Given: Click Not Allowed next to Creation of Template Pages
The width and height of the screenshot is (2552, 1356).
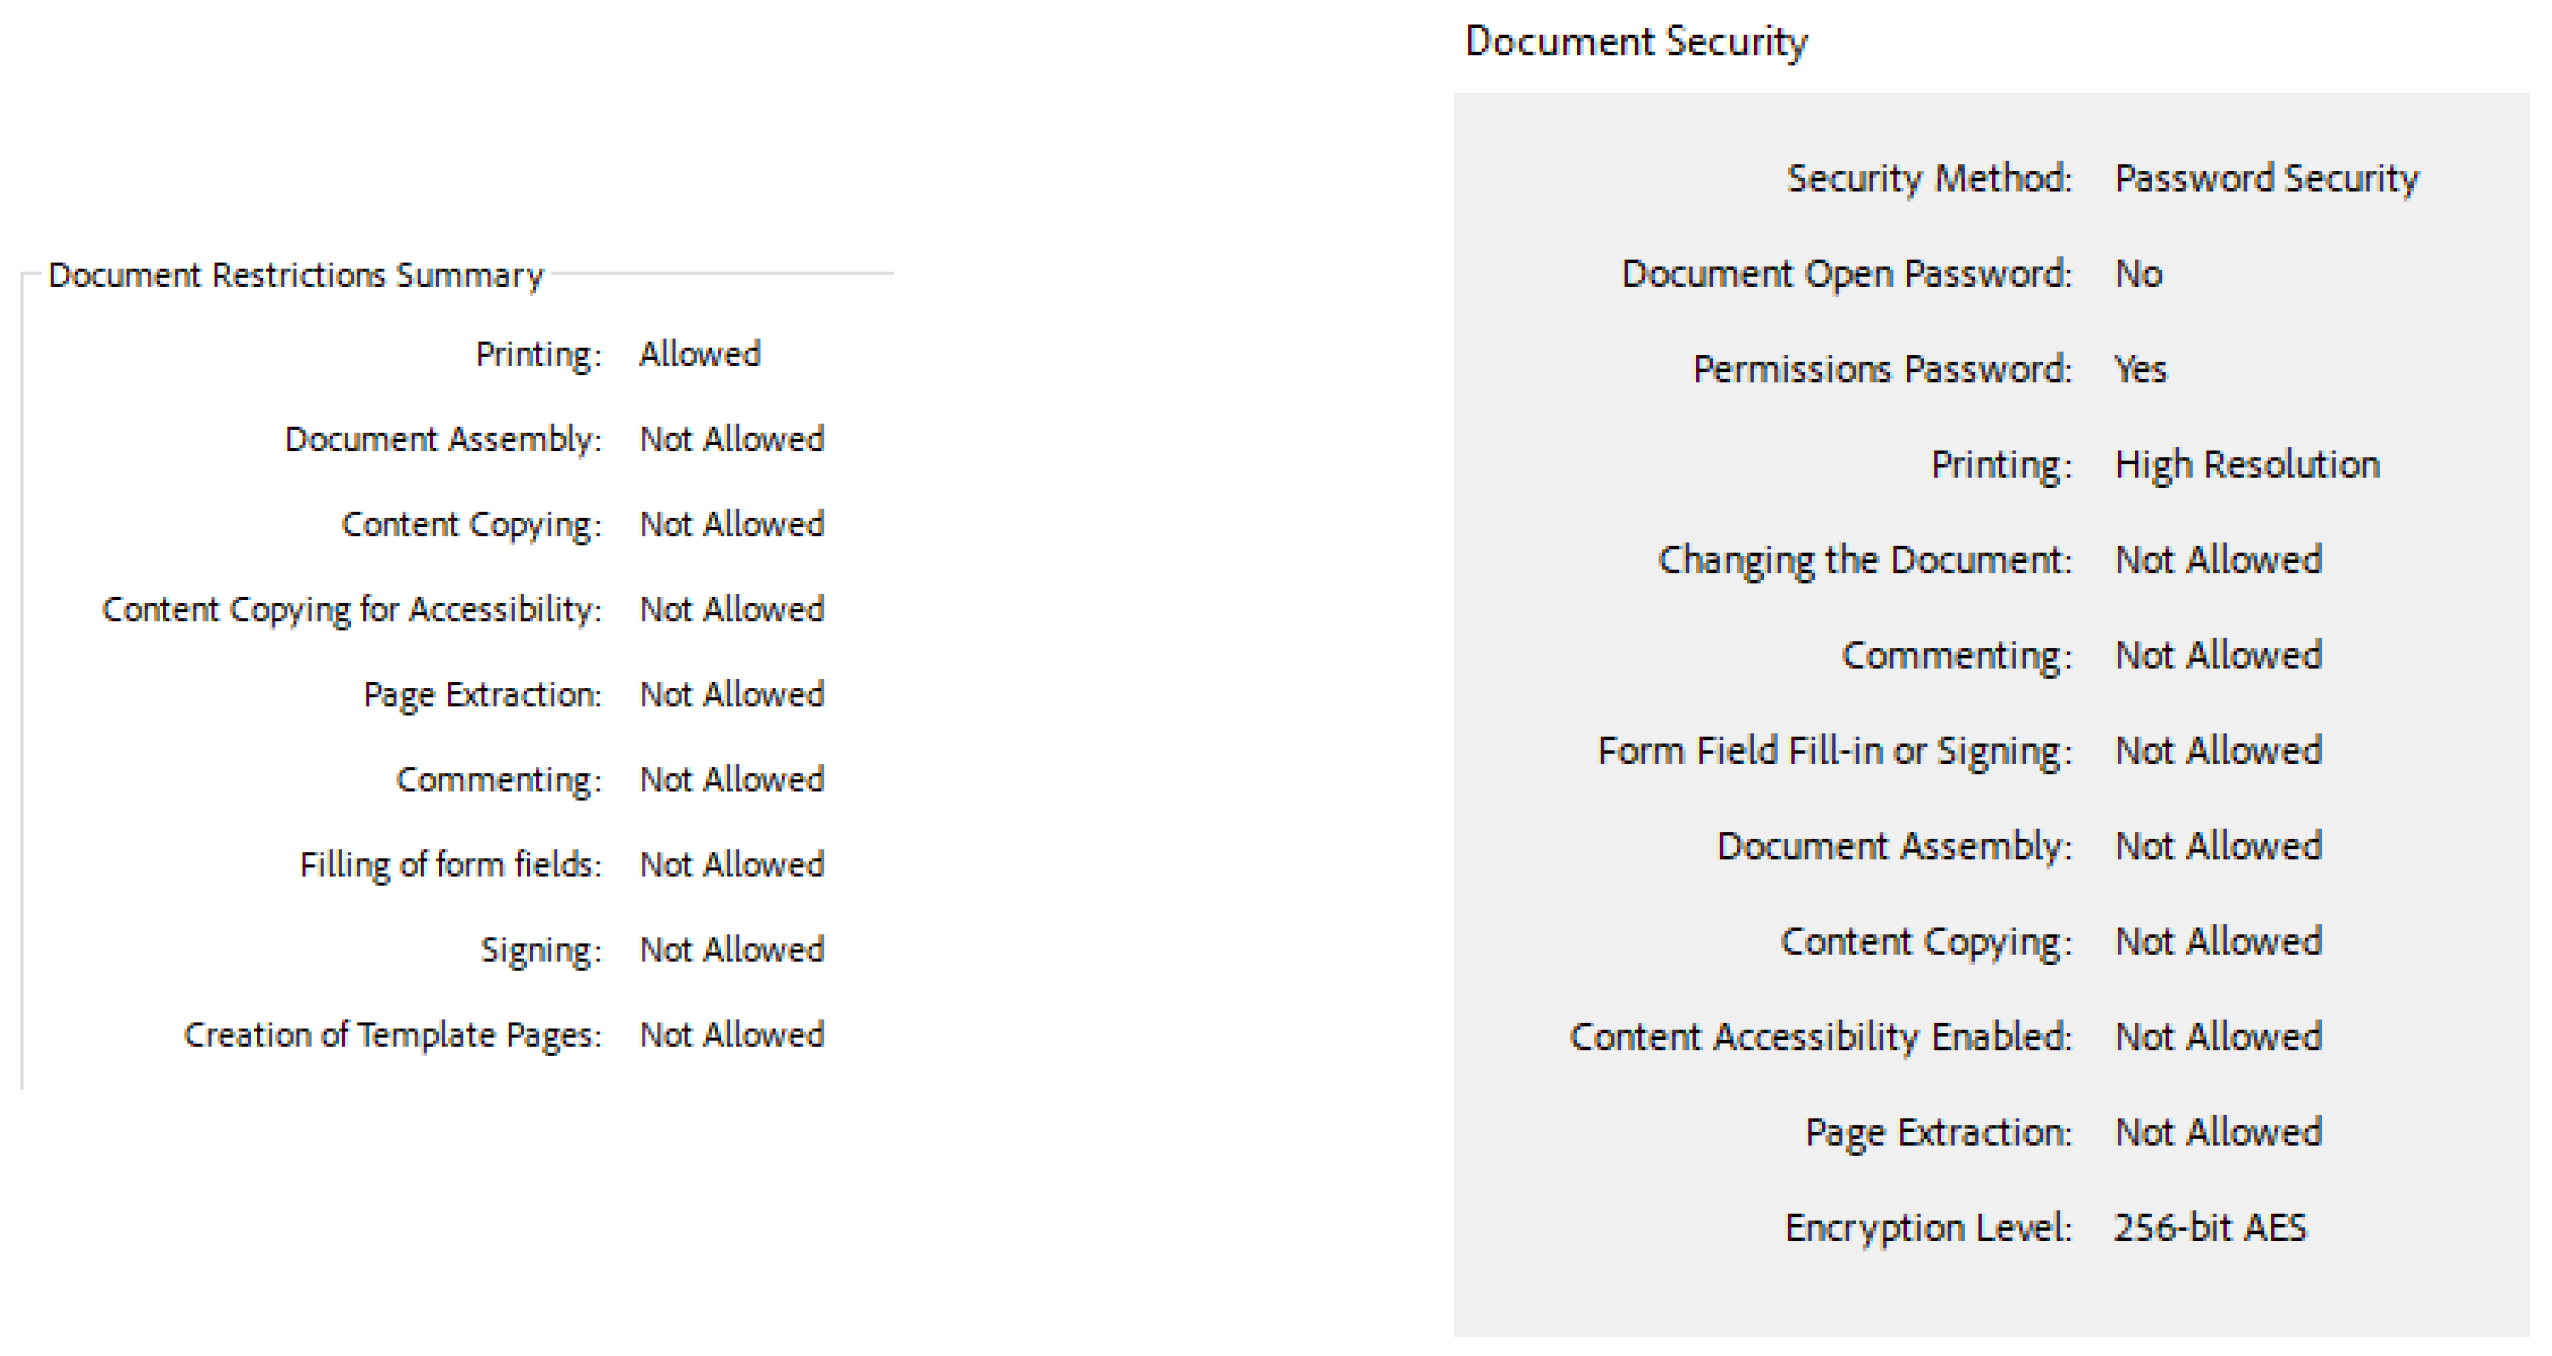Looking at the screenshot, I should coord(732,1035).
